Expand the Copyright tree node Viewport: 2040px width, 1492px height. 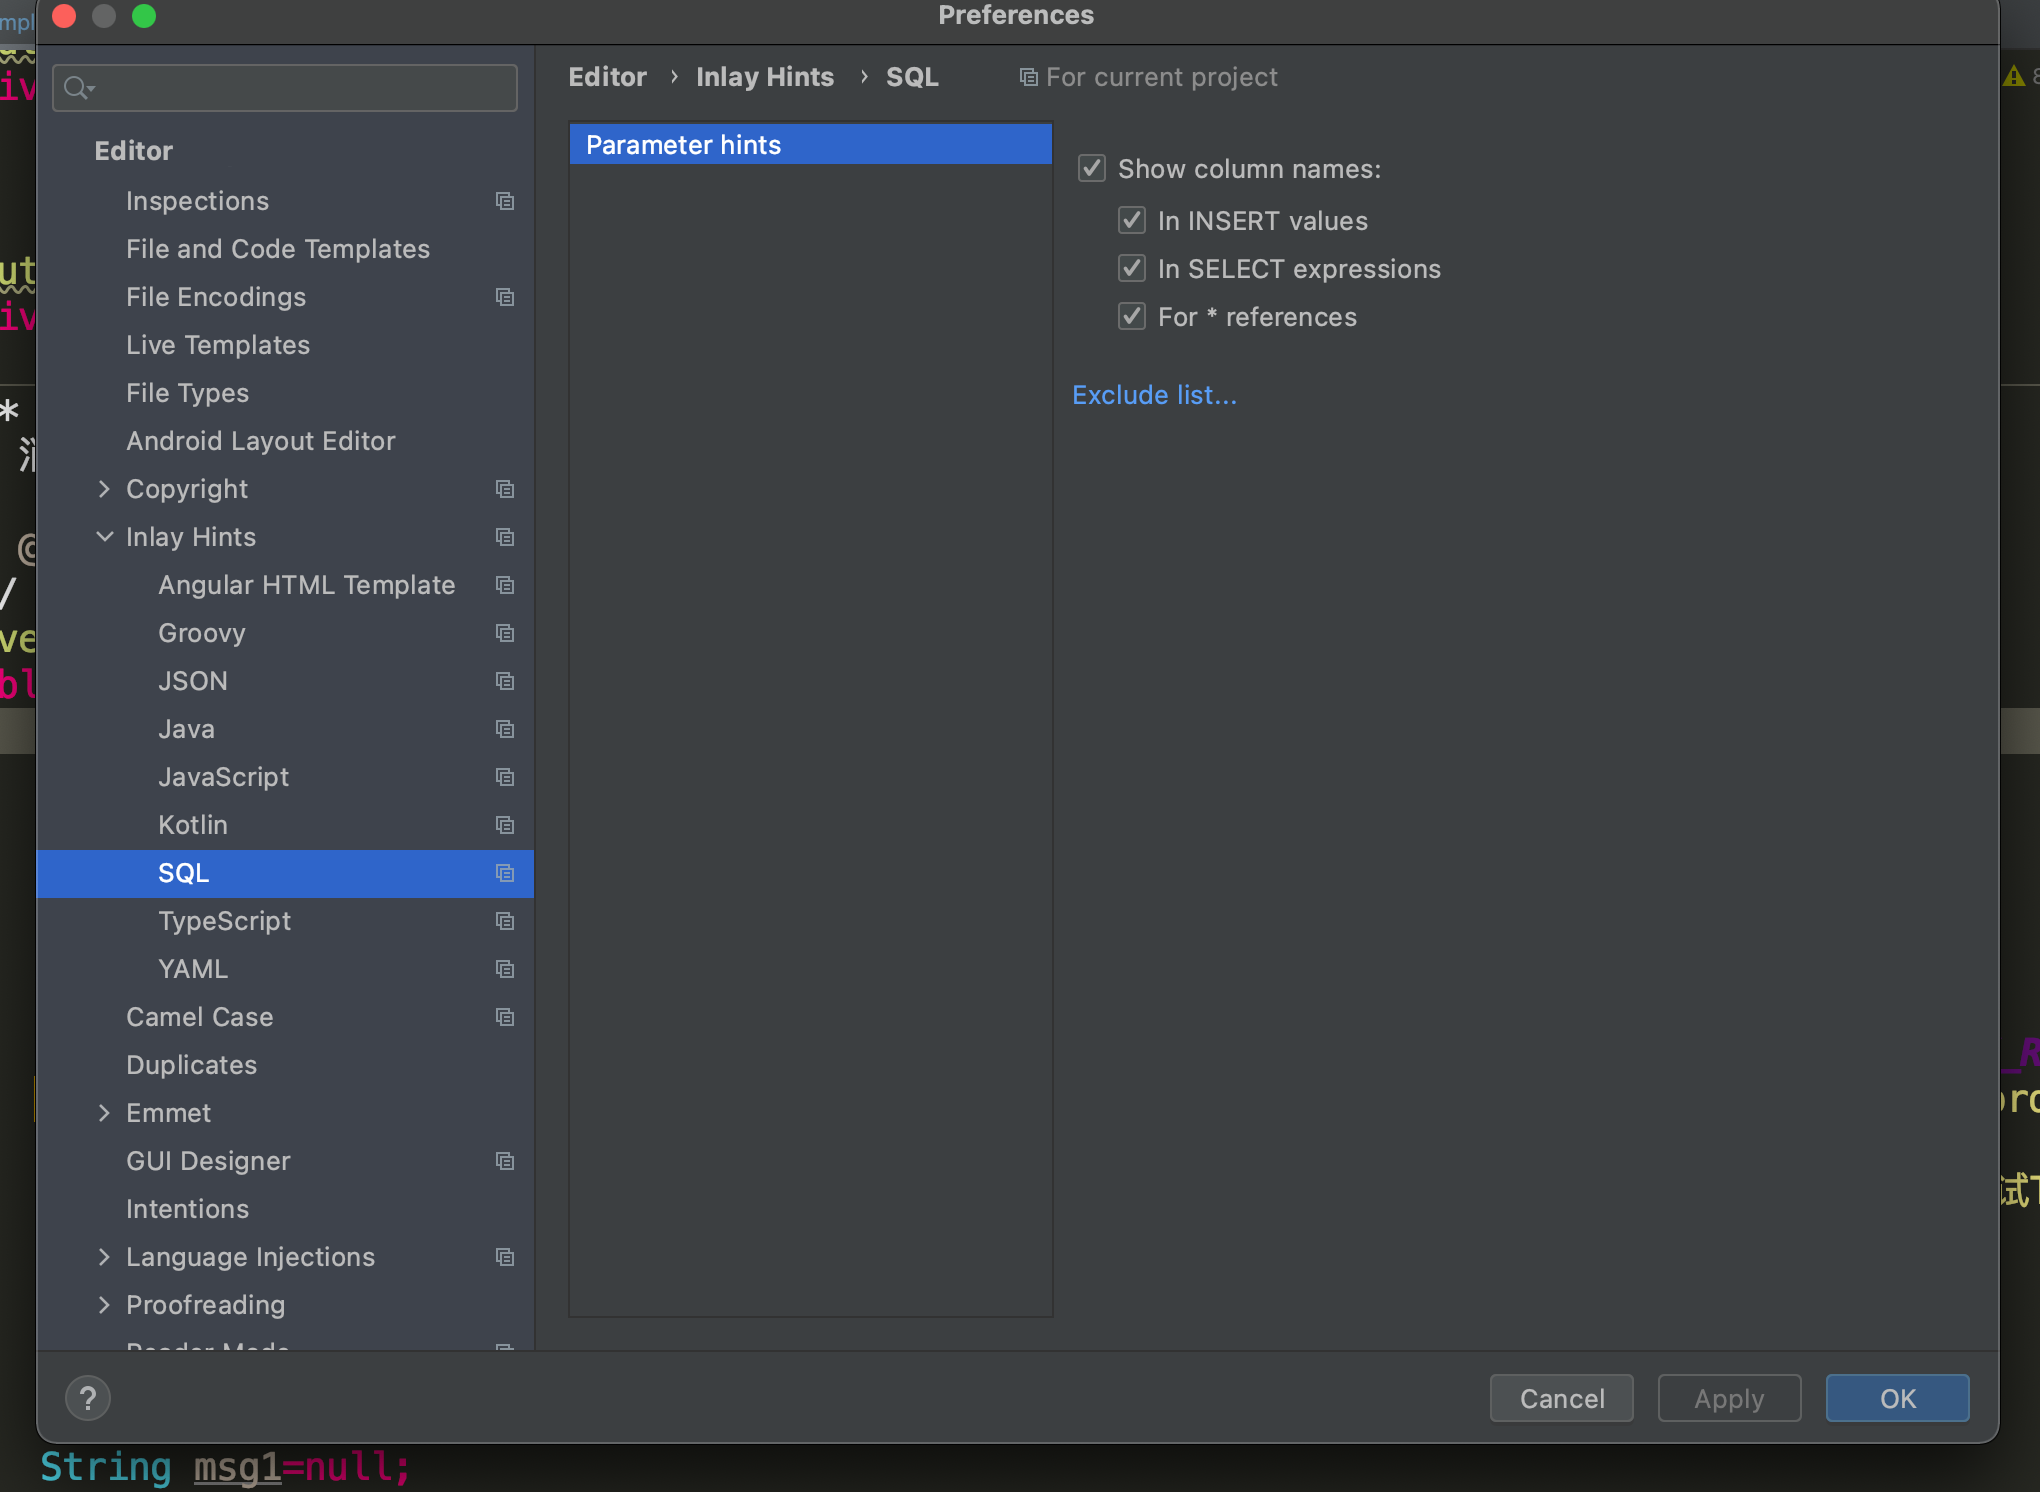coord(104,489)
